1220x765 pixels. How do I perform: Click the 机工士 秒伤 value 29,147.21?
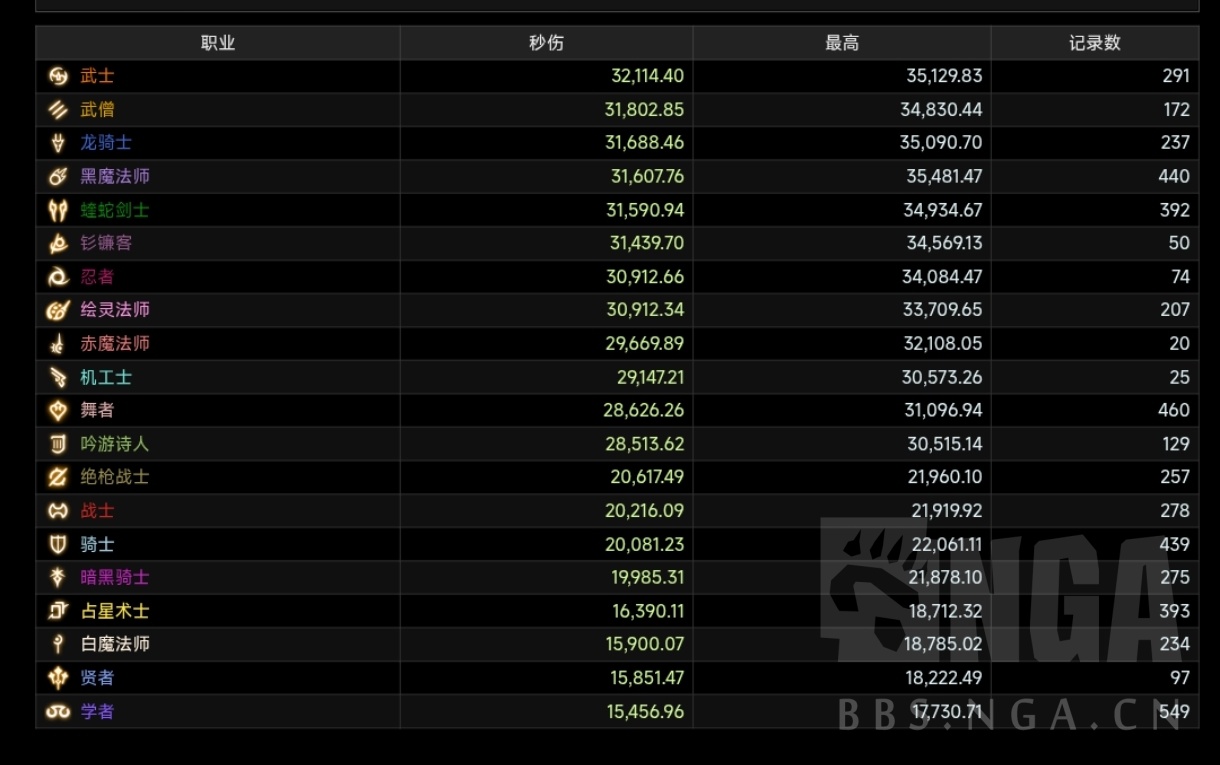pyautogui.click(x=650, y=377)
